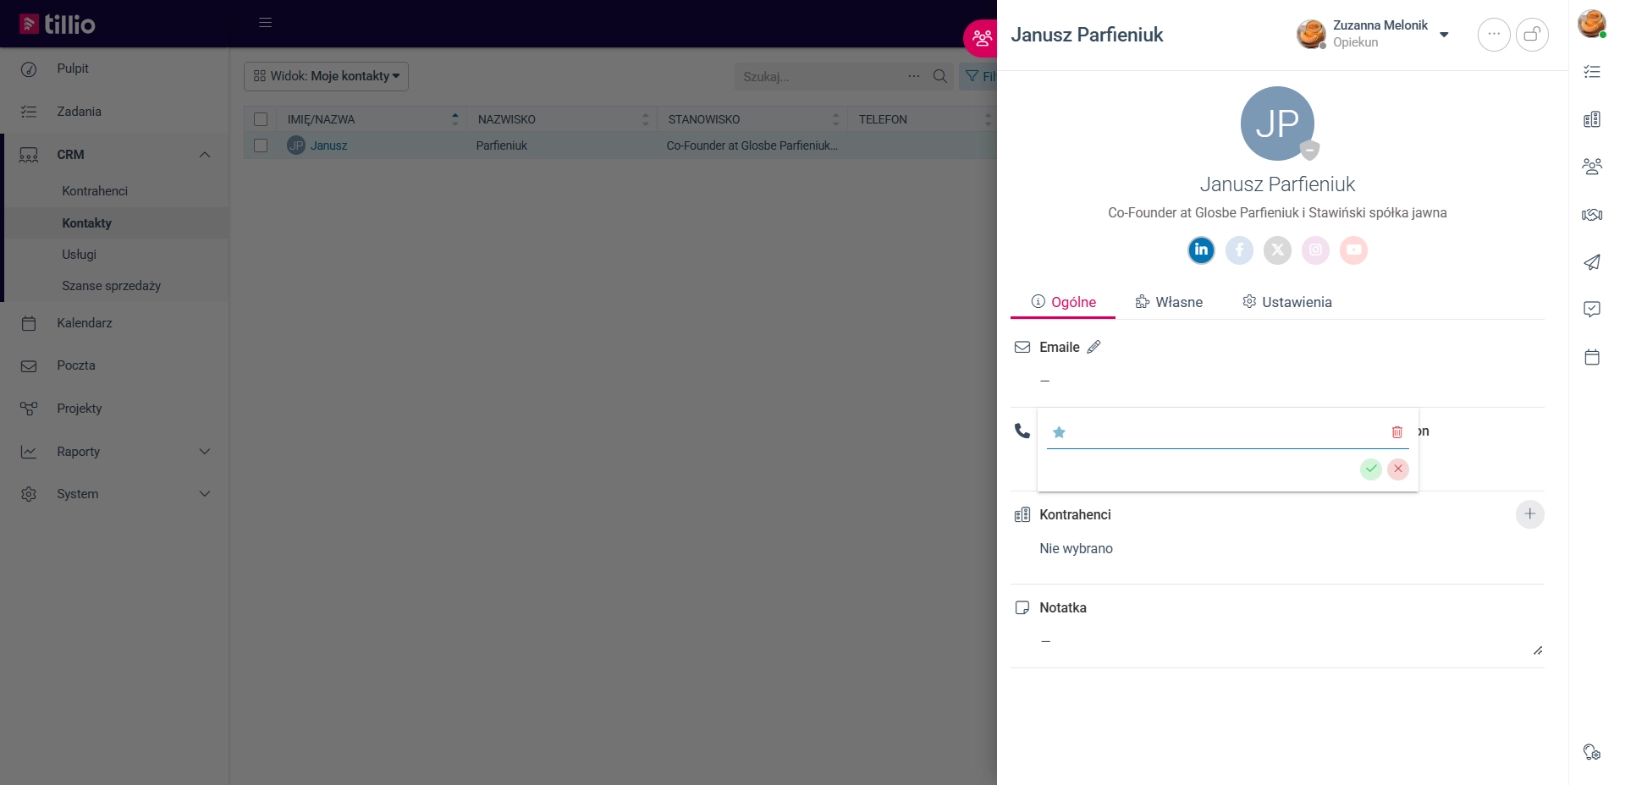
Task: Open handshake deals icon in right sidebar
Action: 1592,214
